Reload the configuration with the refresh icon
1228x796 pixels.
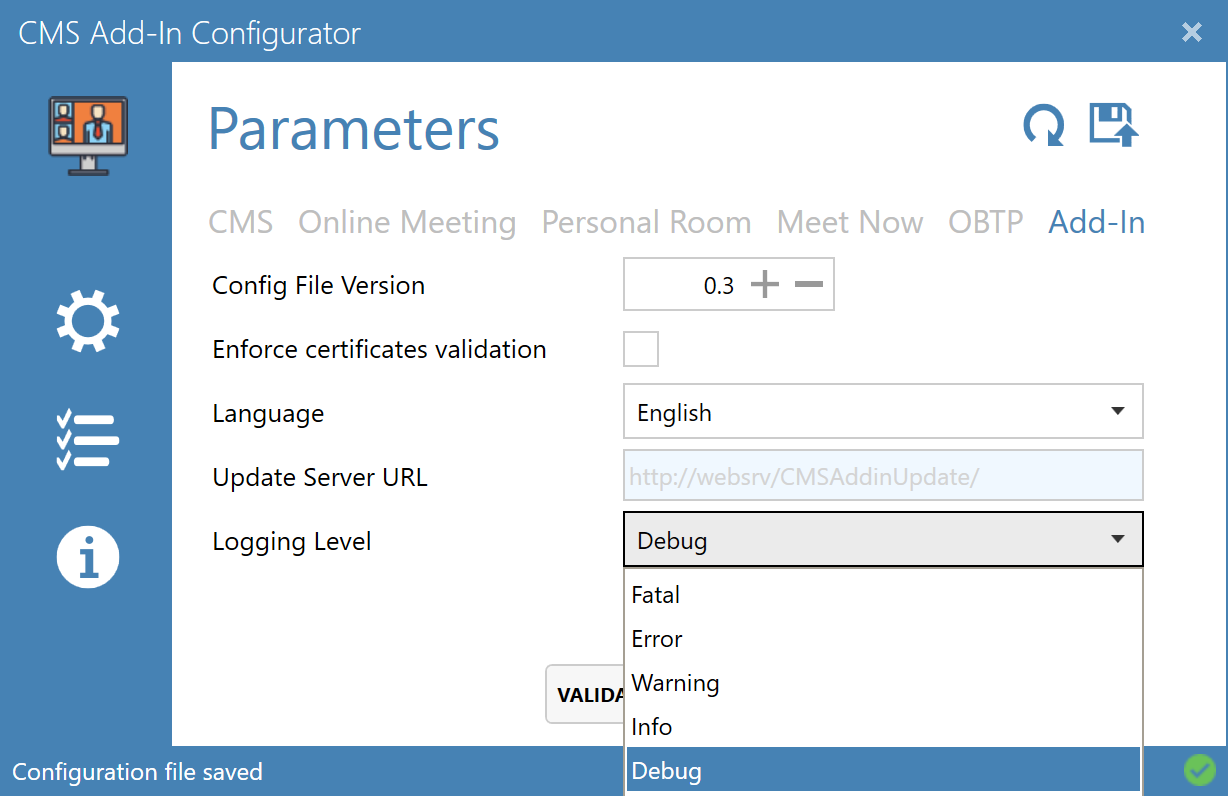[1044, 126]
